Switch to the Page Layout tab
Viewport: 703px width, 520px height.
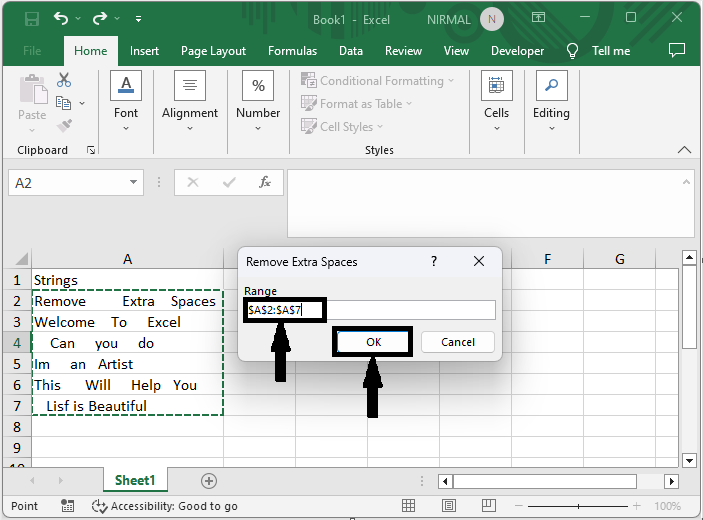213,51
